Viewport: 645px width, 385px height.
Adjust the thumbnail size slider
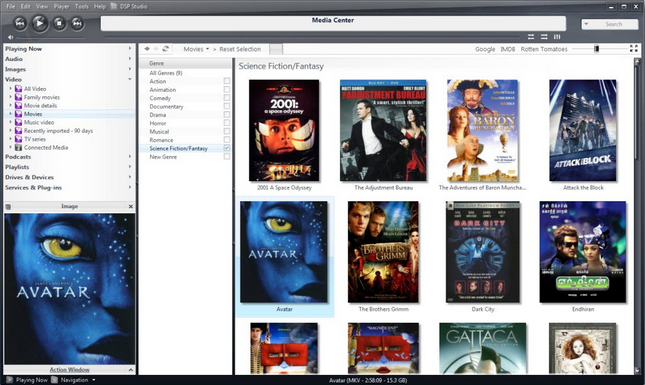(596, 49)
